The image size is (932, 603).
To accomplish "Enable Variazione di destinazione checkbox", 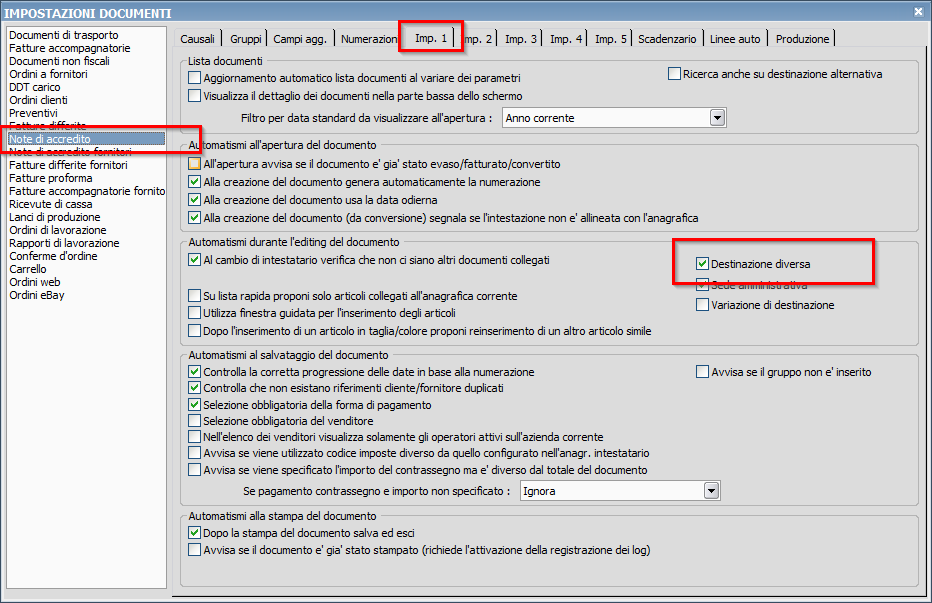I will click(703, 304).
